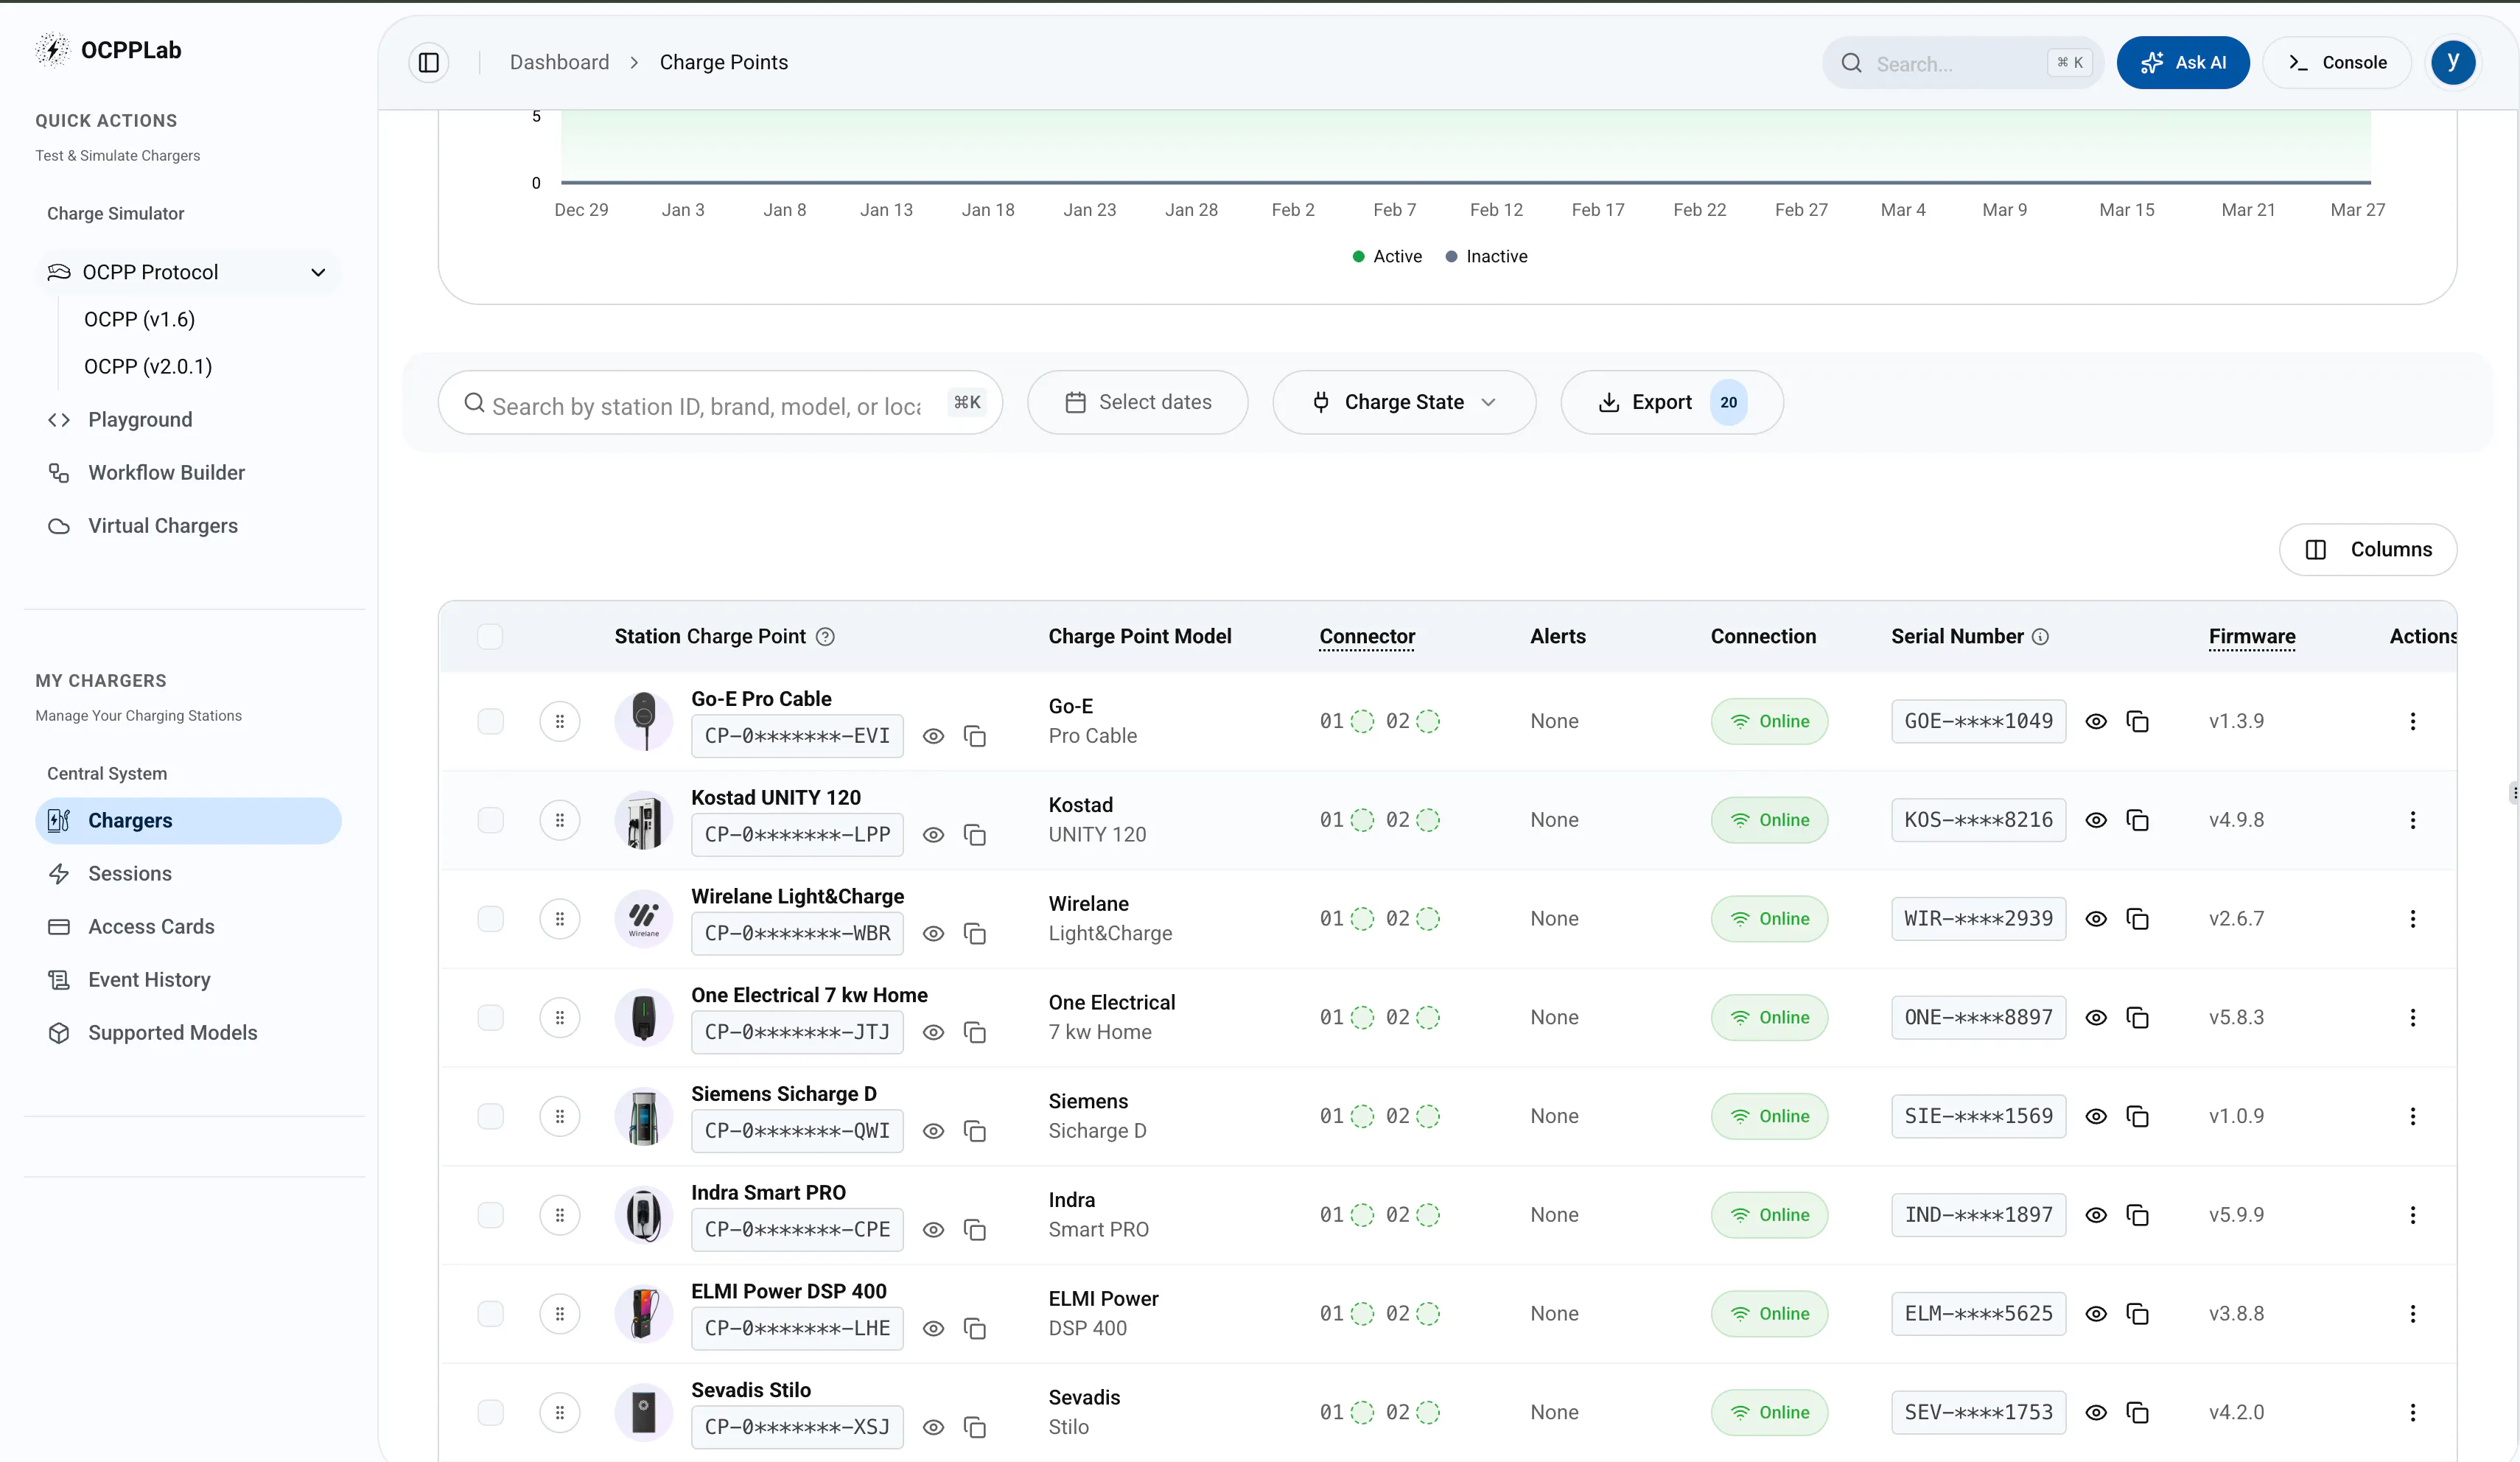This screenshot has height=1462, width=2520.
Task: Copy serial number WIR-****2939
Action: (x=2138, y=919)
